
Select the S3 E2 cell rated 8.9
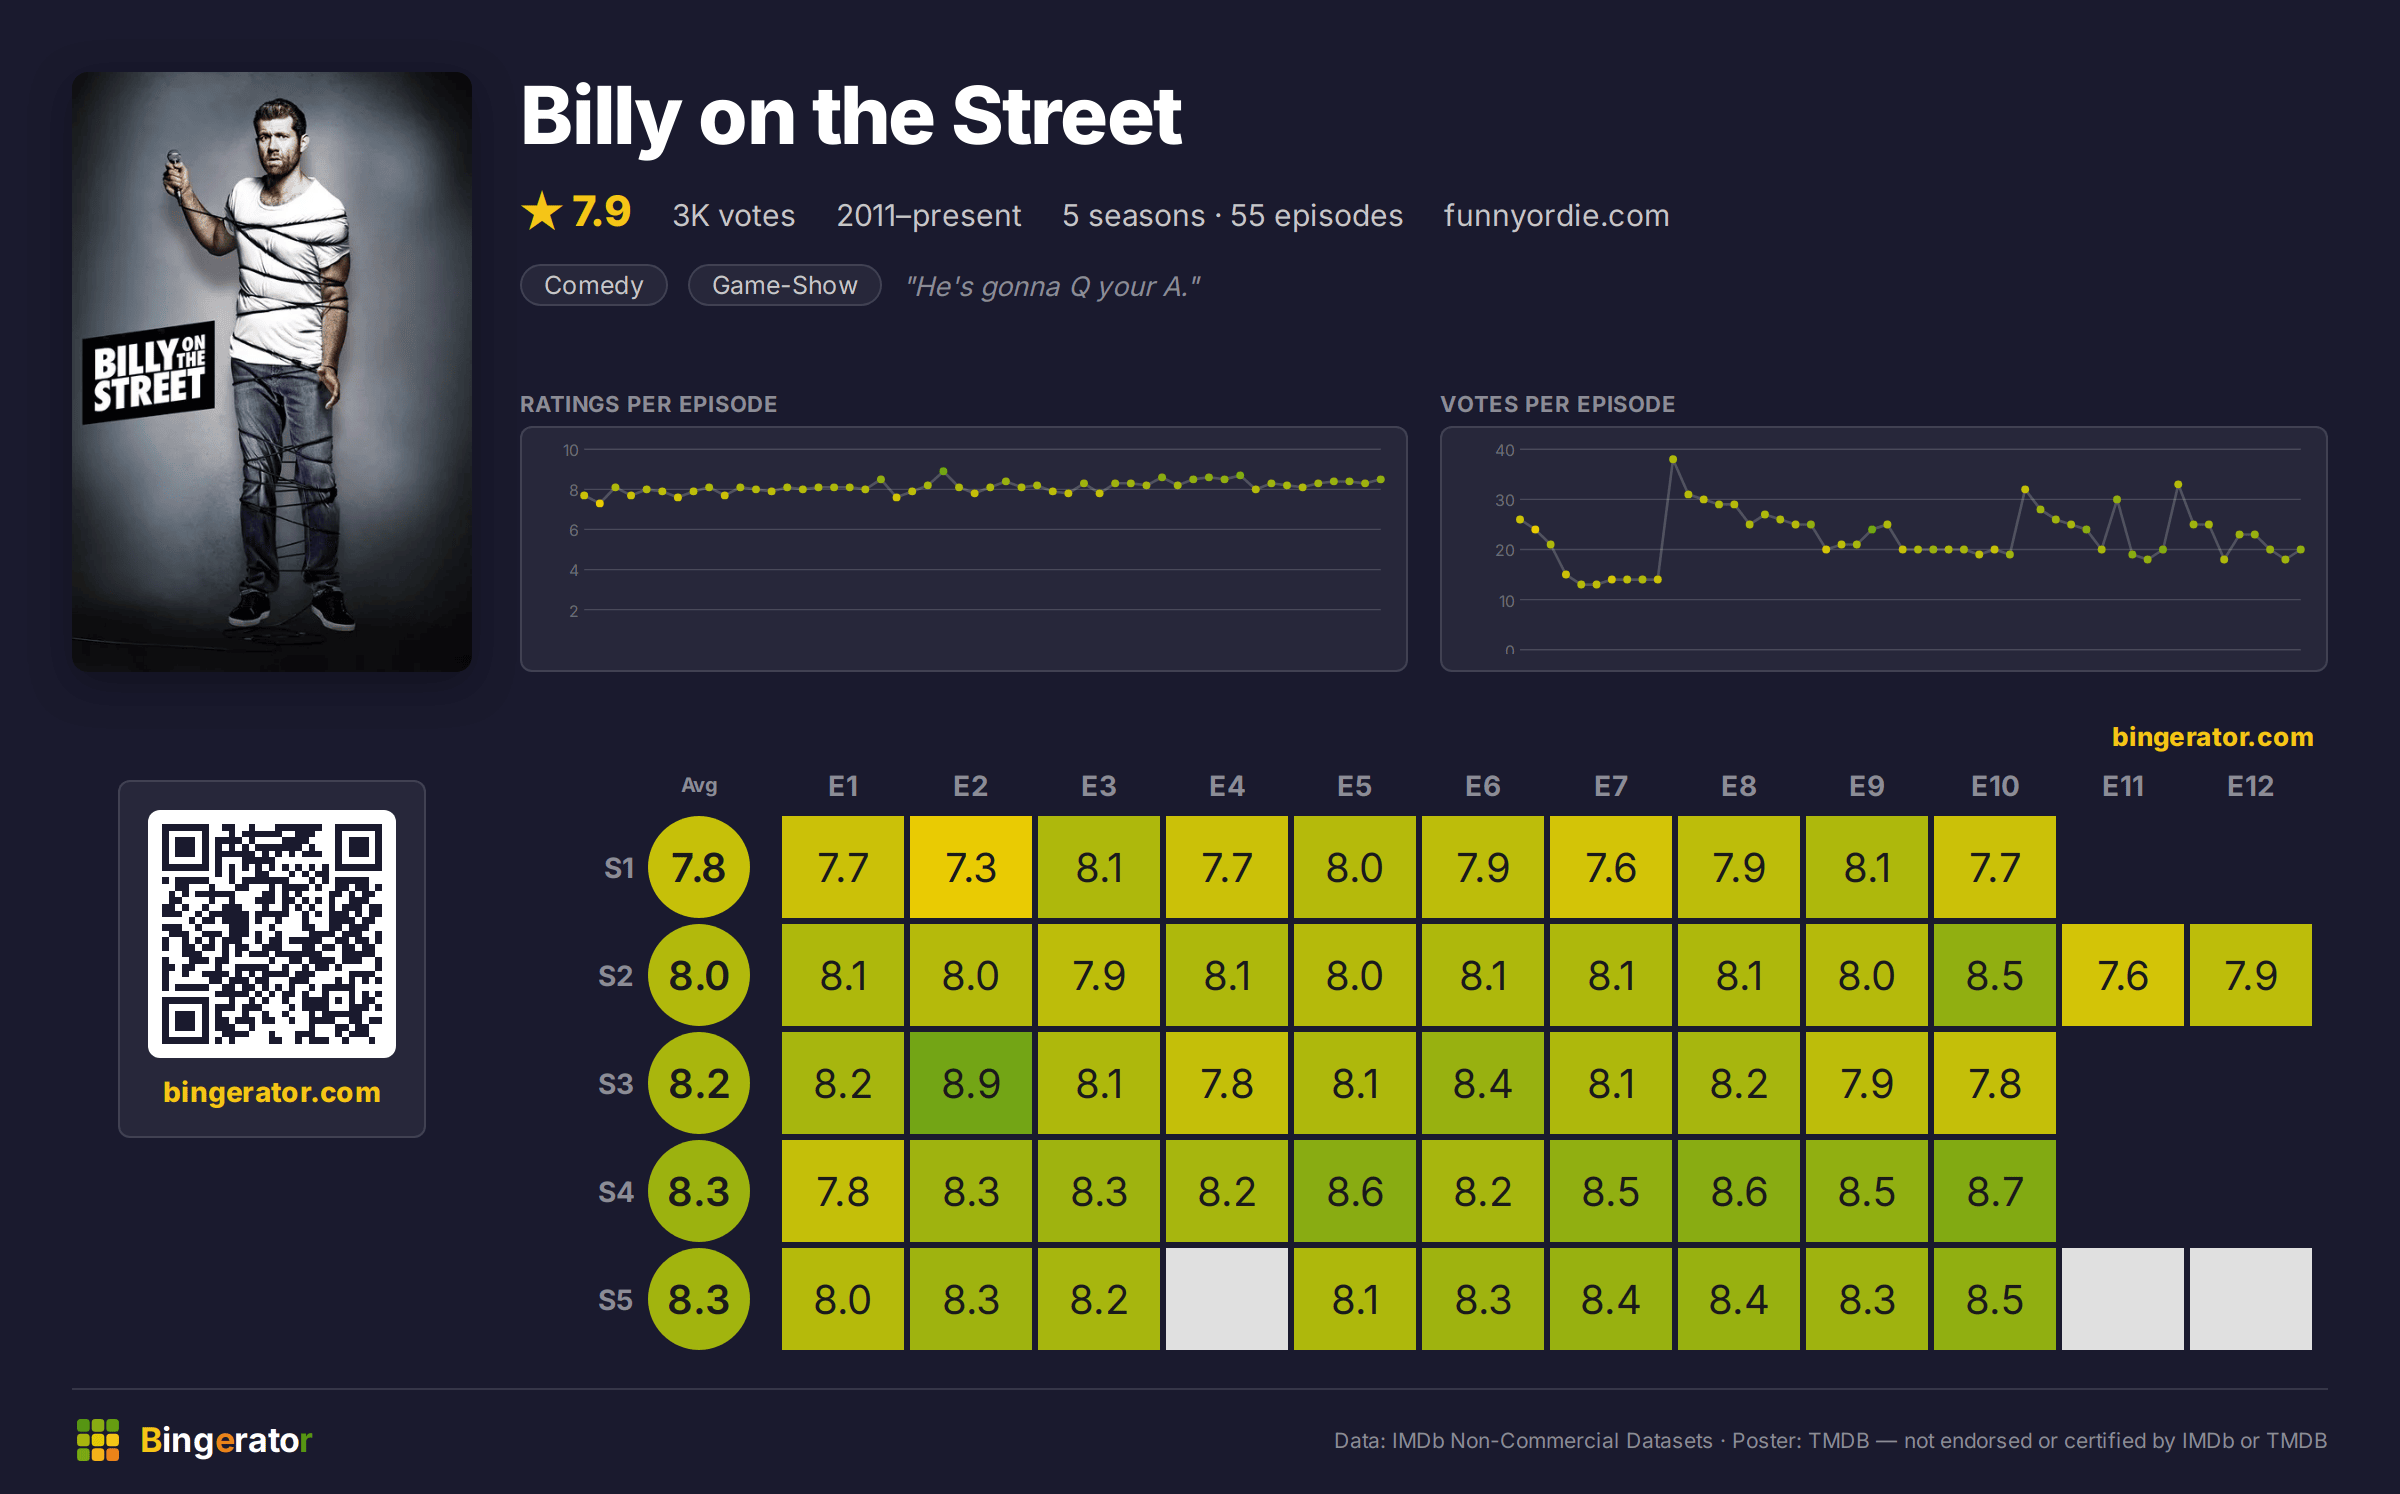[x=971, y=1083]
